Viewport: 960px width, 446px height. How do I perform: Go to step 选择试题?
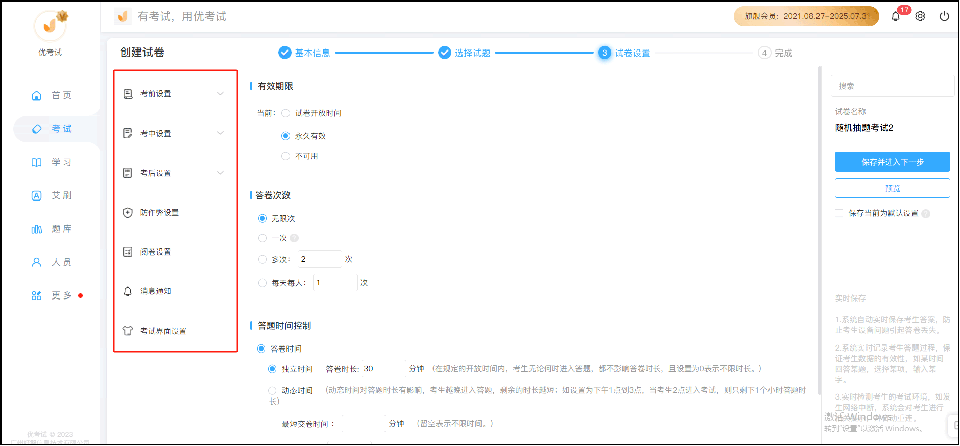tap(464, 53)
